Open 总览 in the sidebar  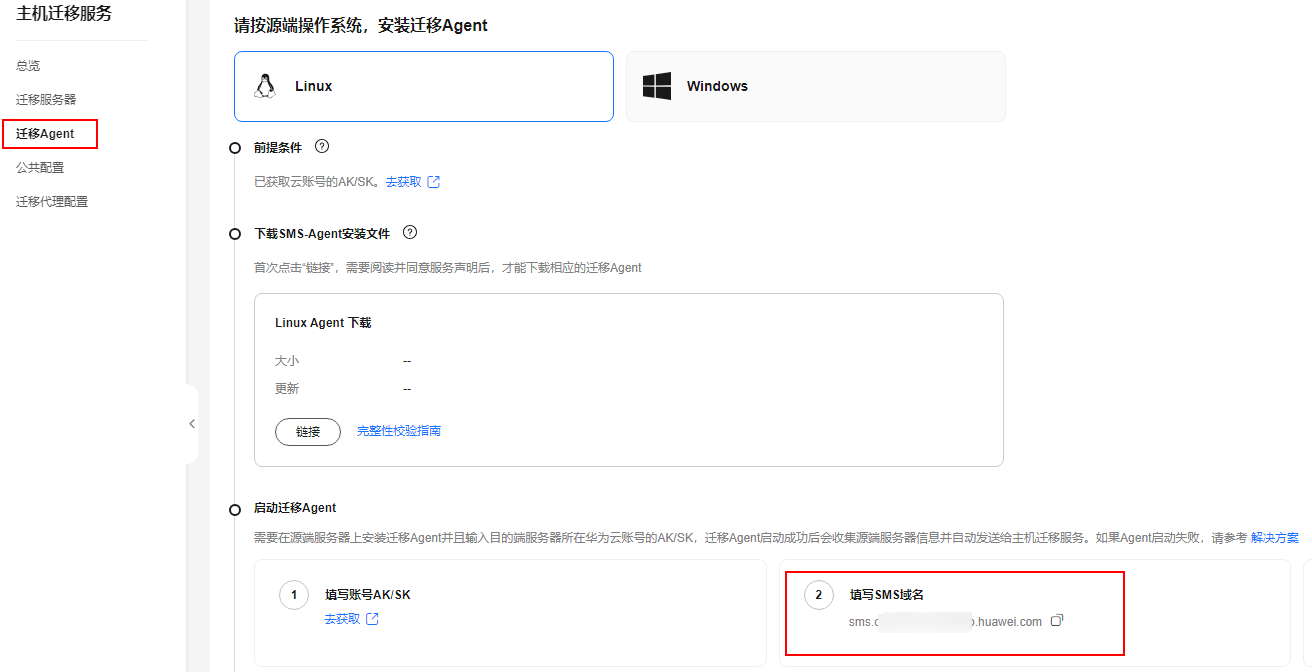pos(28,66)
